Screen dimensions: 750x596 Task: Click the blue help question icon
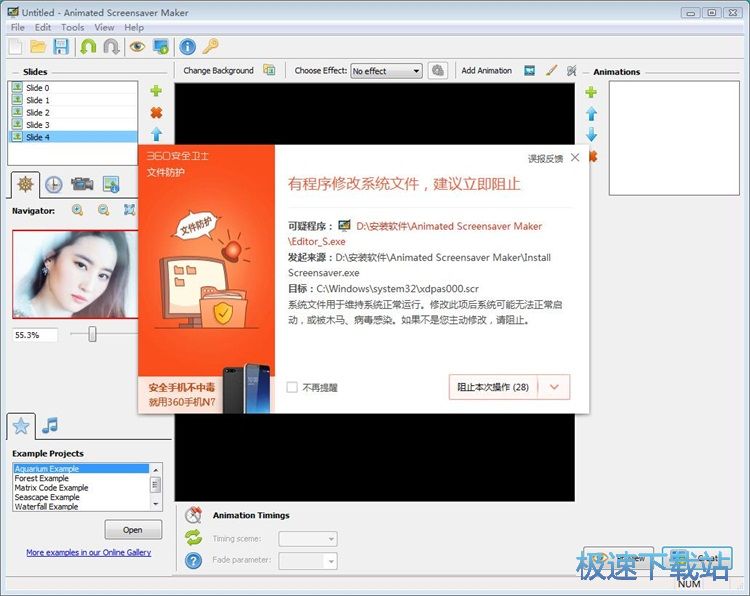pyautogui.click(x=193, y=560)
